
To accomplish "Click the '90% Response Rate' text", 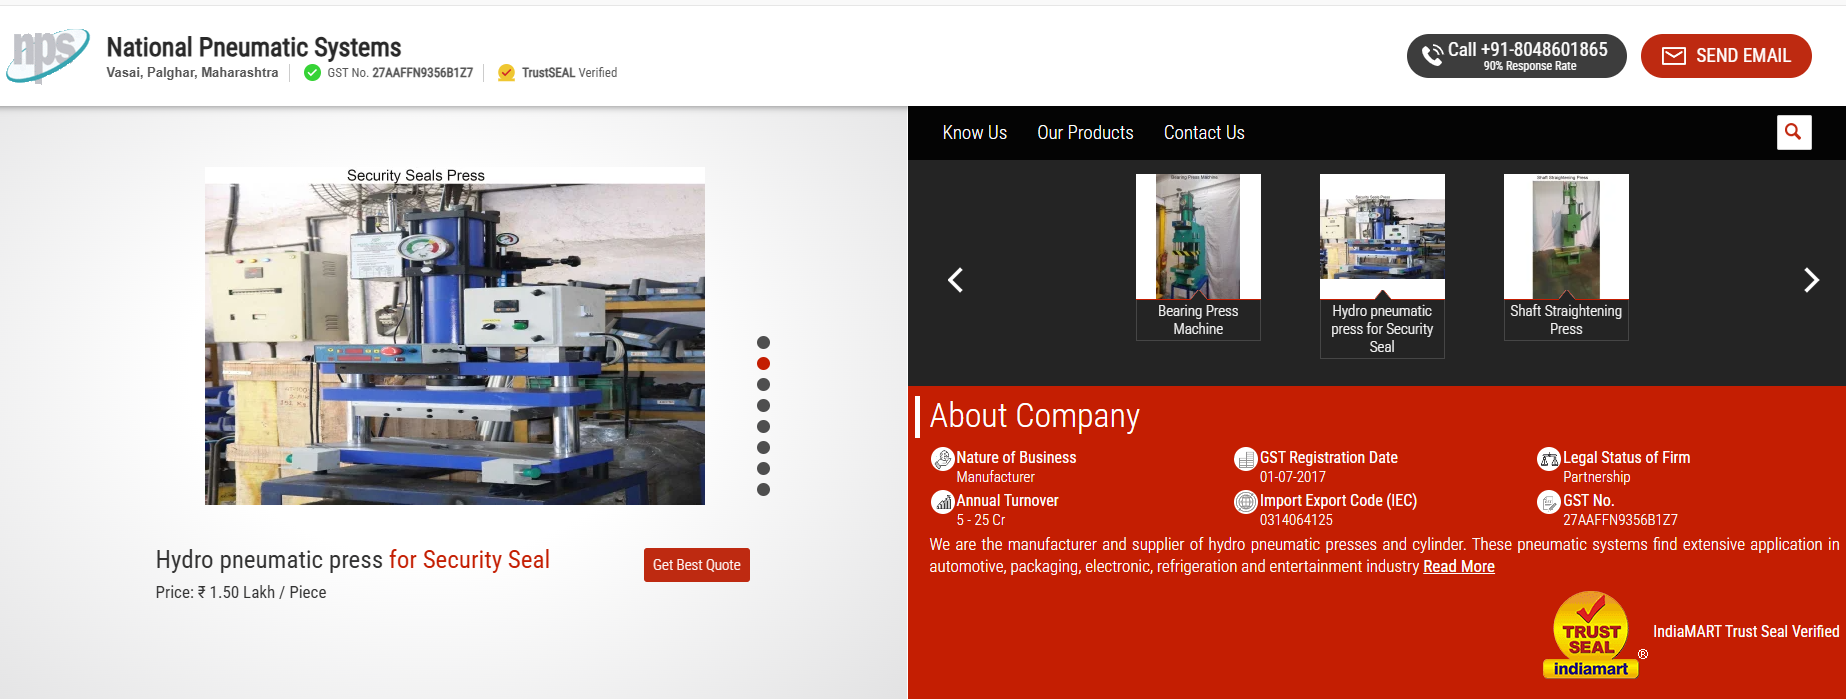I will point(1530,66).
